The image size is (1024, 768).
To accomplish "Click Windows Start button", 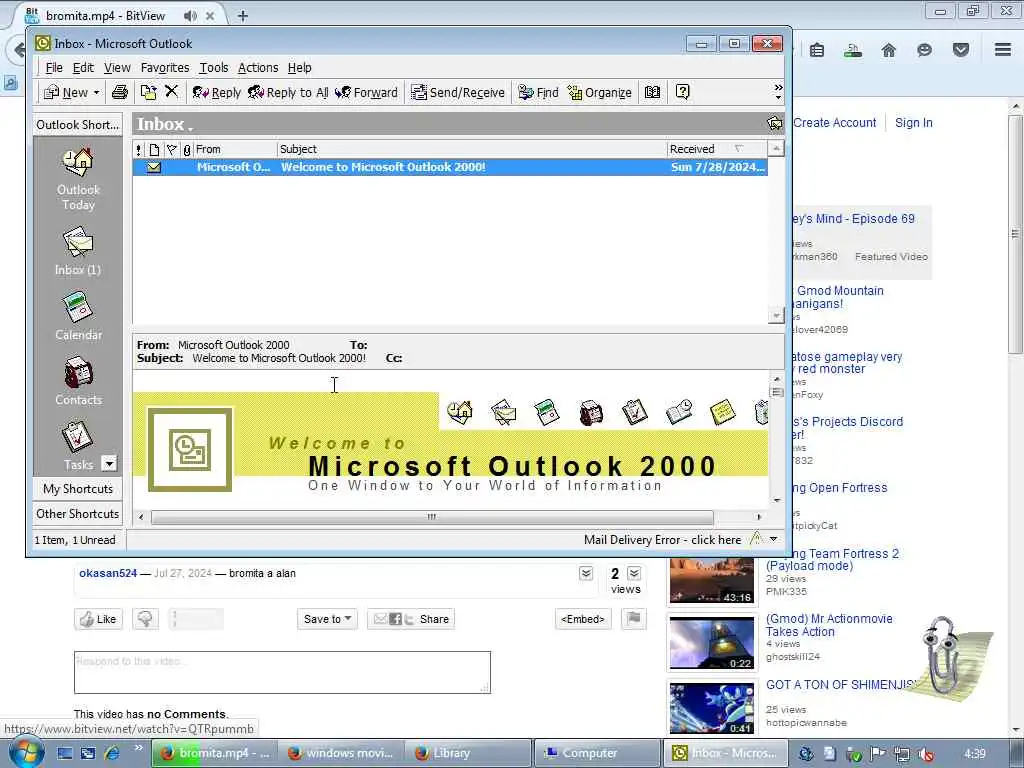I will coord(26,752).
